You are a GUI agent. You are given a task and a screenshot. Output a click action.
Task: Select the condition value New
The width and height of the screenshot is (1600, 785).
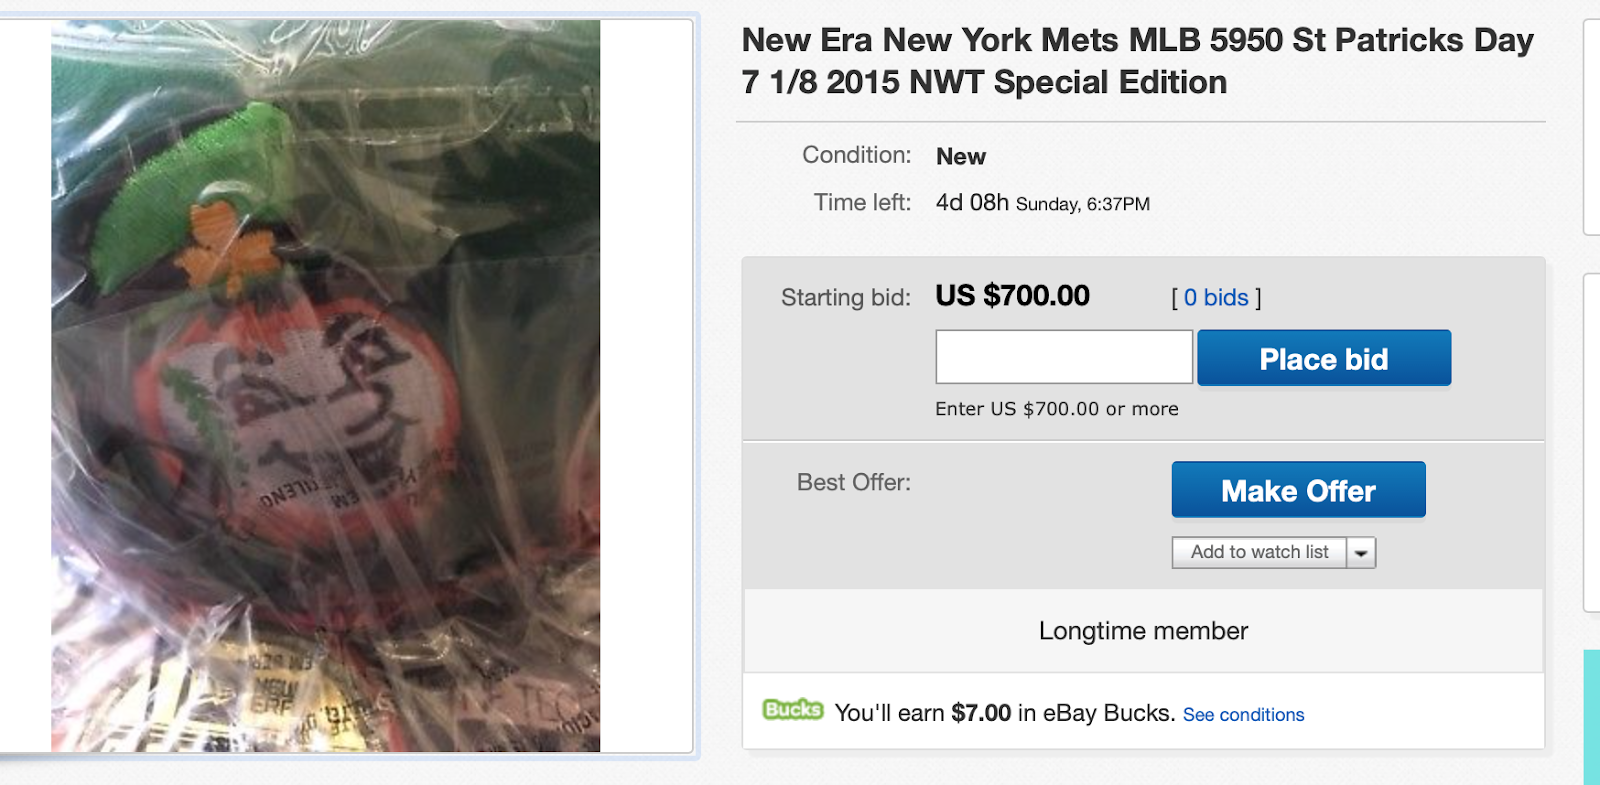960,157
